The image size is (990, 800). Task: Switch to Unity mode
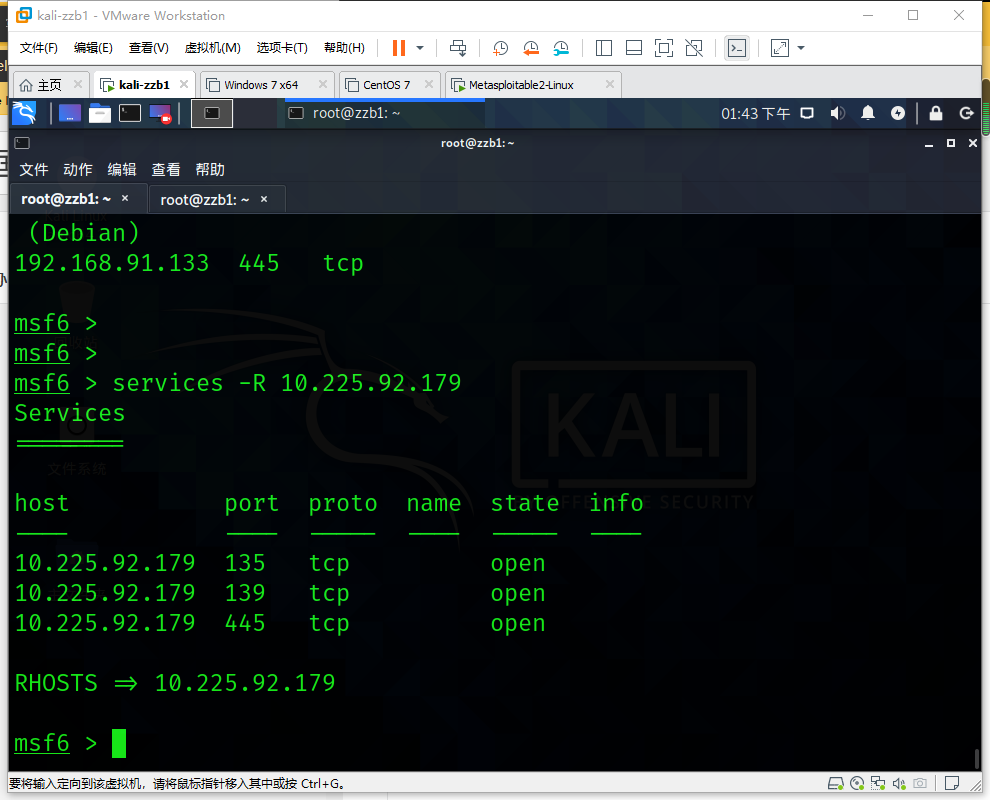pos(694,48)
